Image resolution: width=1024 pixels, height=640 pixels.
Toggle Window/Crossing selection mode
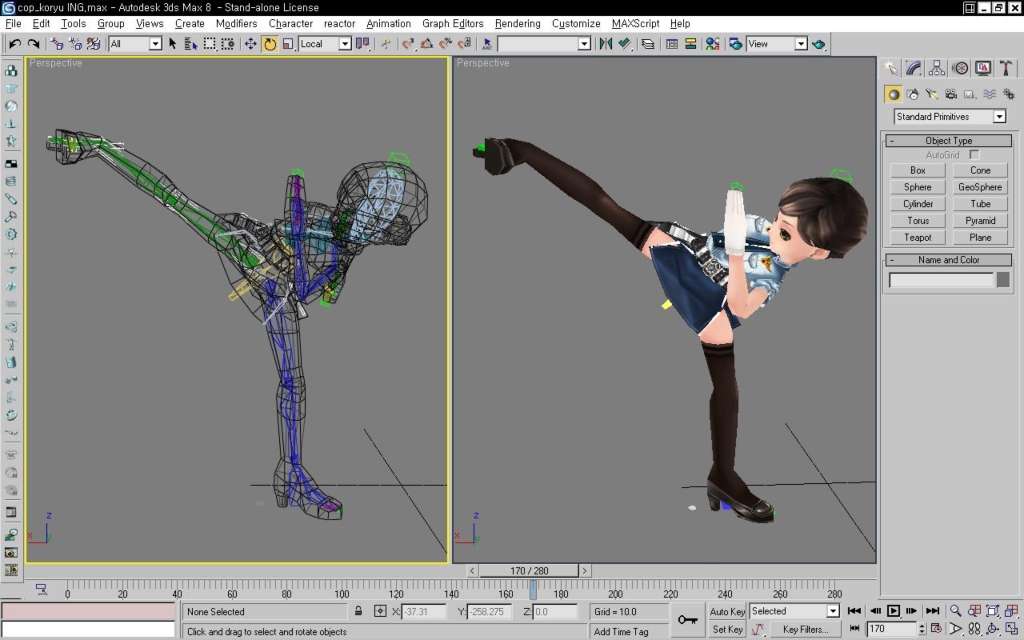click(x=227, y=44)
